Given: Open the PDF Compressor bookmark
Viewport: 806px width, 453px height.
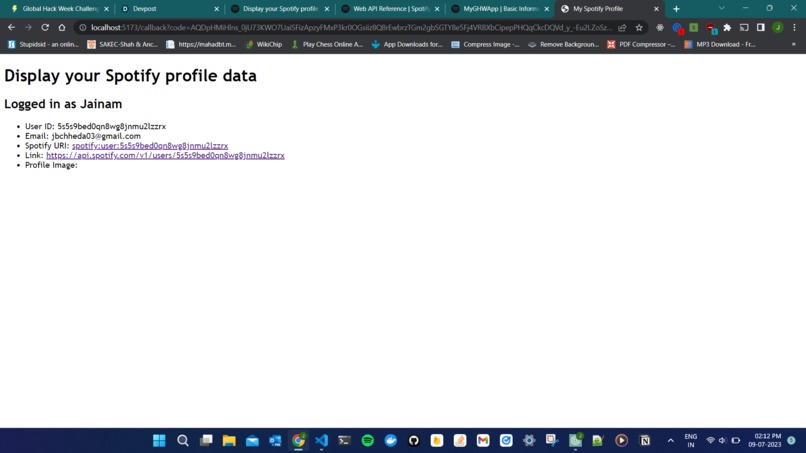Looking at the screenshot, I should point(641,44).
